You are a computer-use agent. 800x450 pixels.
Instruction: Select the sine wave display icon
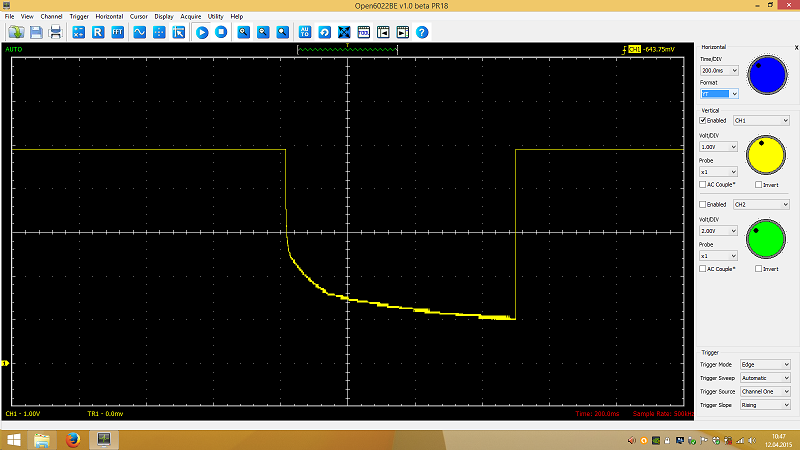coord(139,32)
